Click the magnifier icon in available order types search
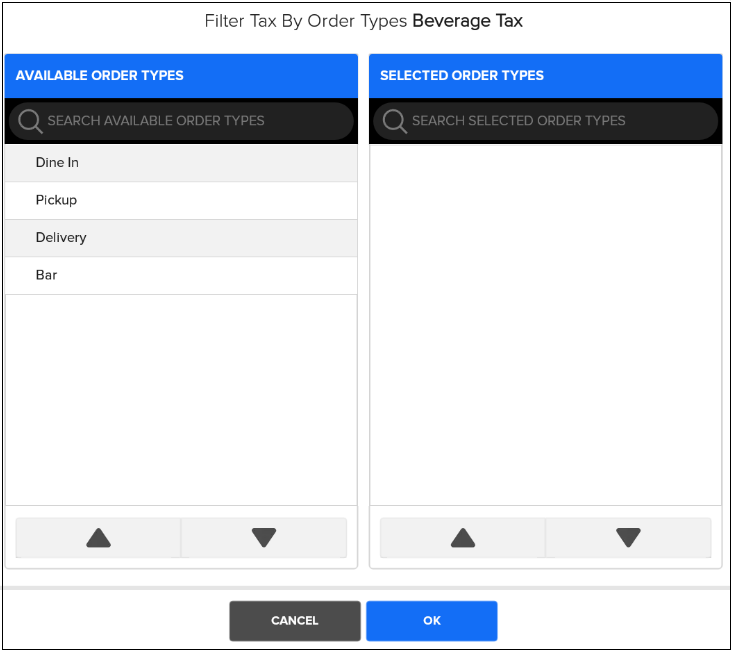 [x=30, y=121]
